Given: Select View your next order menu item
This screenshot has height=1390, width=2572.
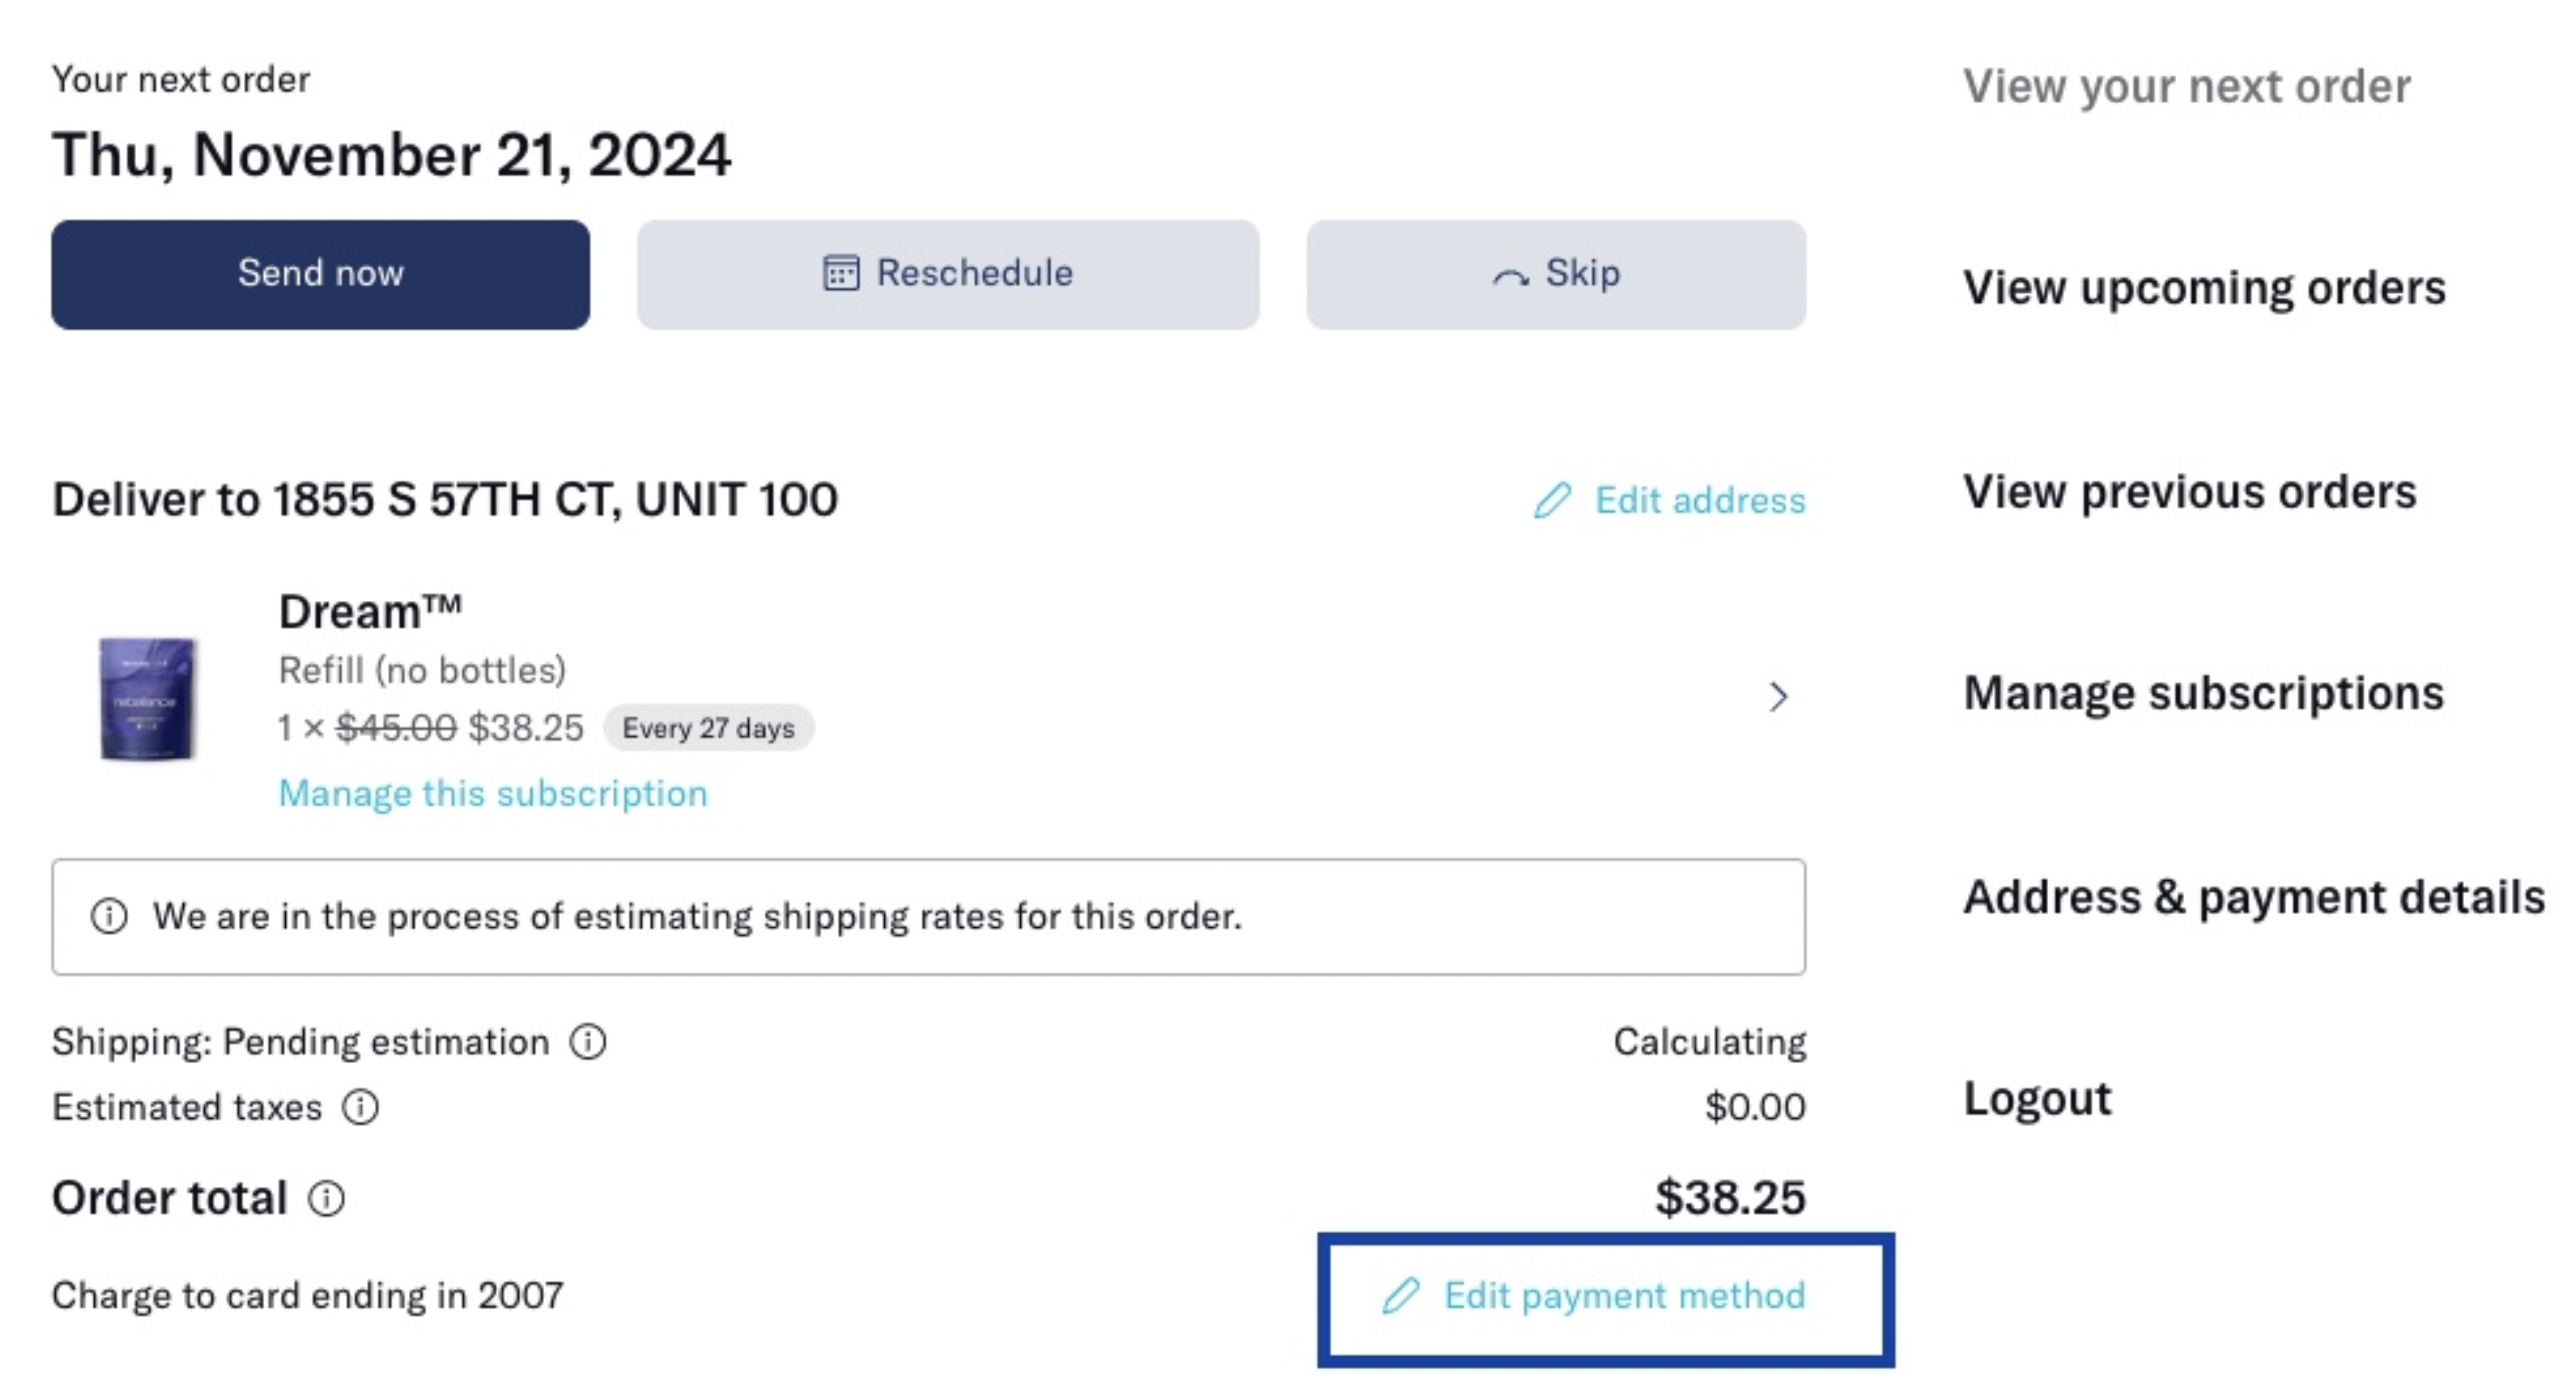Looking at the screenshot, I should (2187, 87).
